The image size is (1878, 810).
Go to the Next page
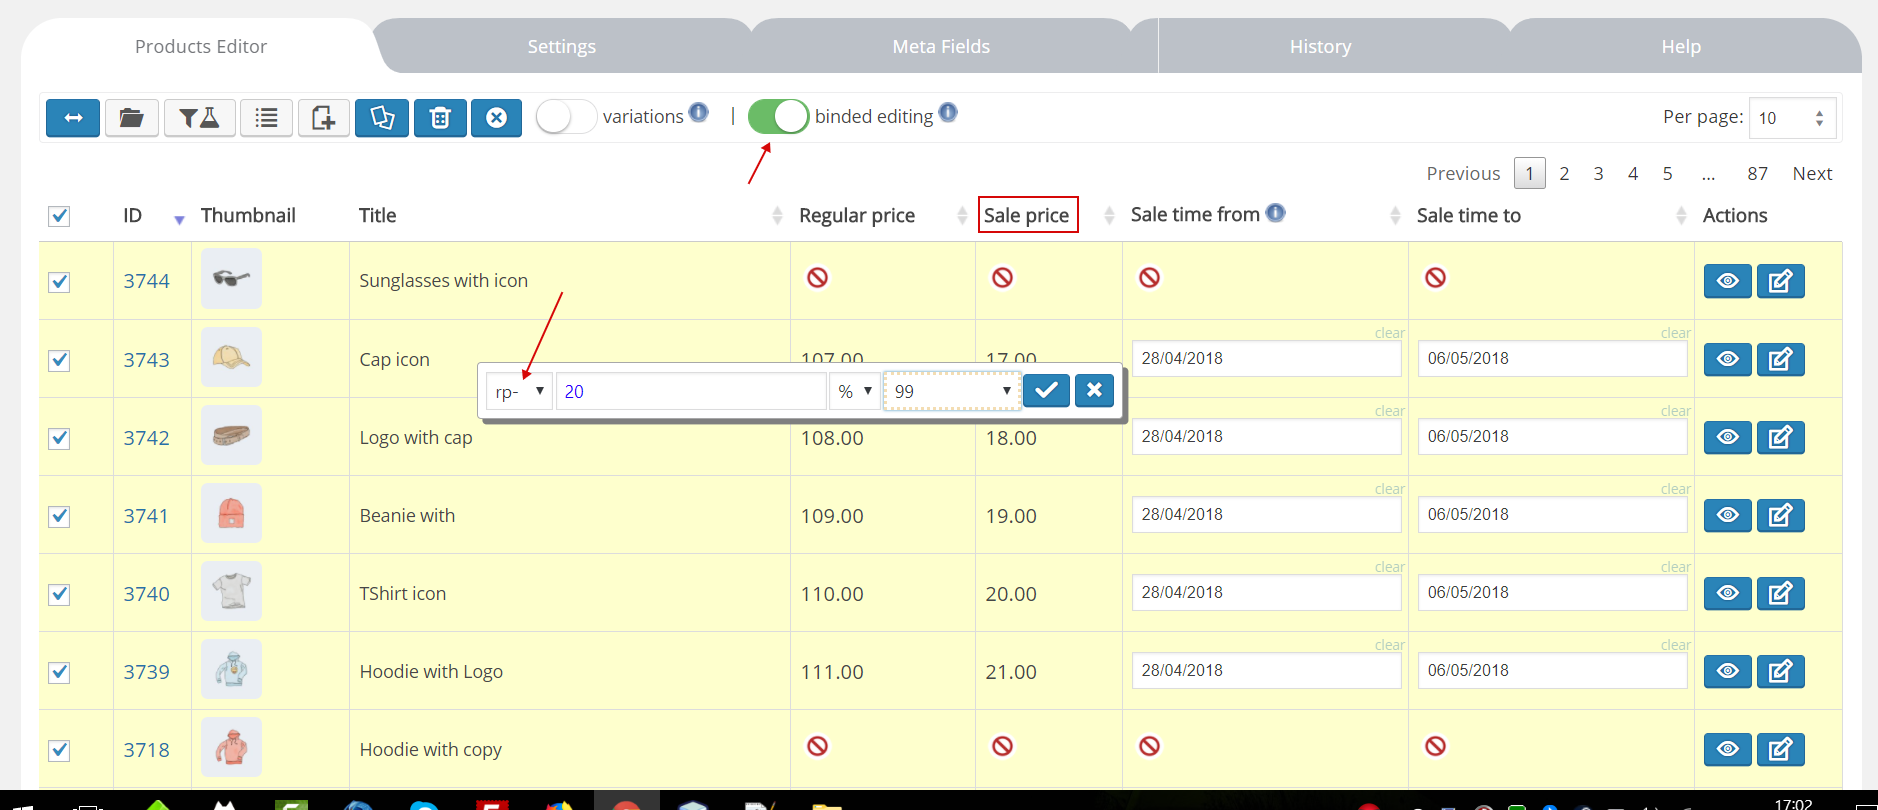(x=1811, y=174)
